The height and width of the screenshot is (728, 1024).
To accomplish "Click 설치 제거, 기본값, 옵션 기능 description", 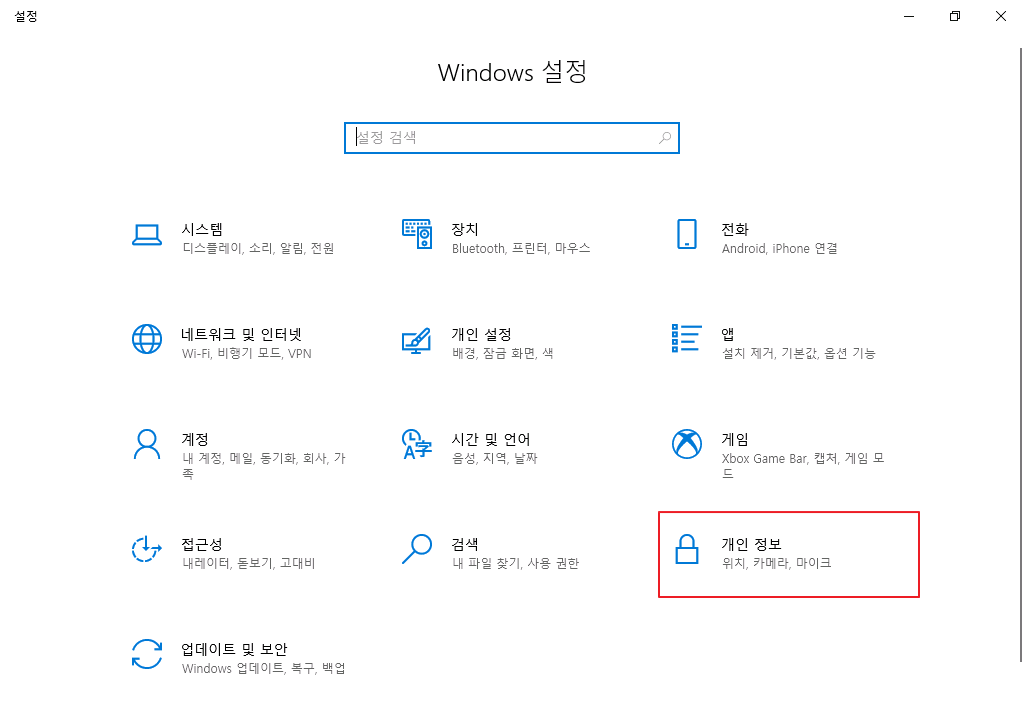I will tap(799, 353).
